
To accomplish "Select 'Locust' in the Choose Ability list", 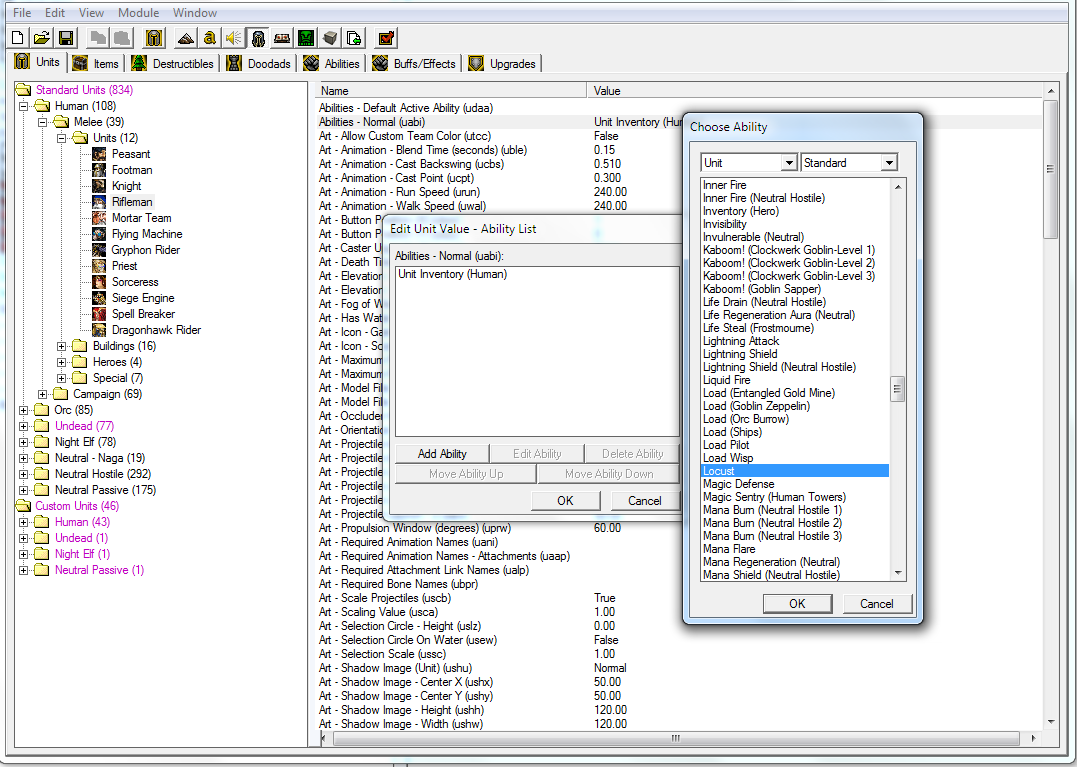I will [x=795, y=471].
